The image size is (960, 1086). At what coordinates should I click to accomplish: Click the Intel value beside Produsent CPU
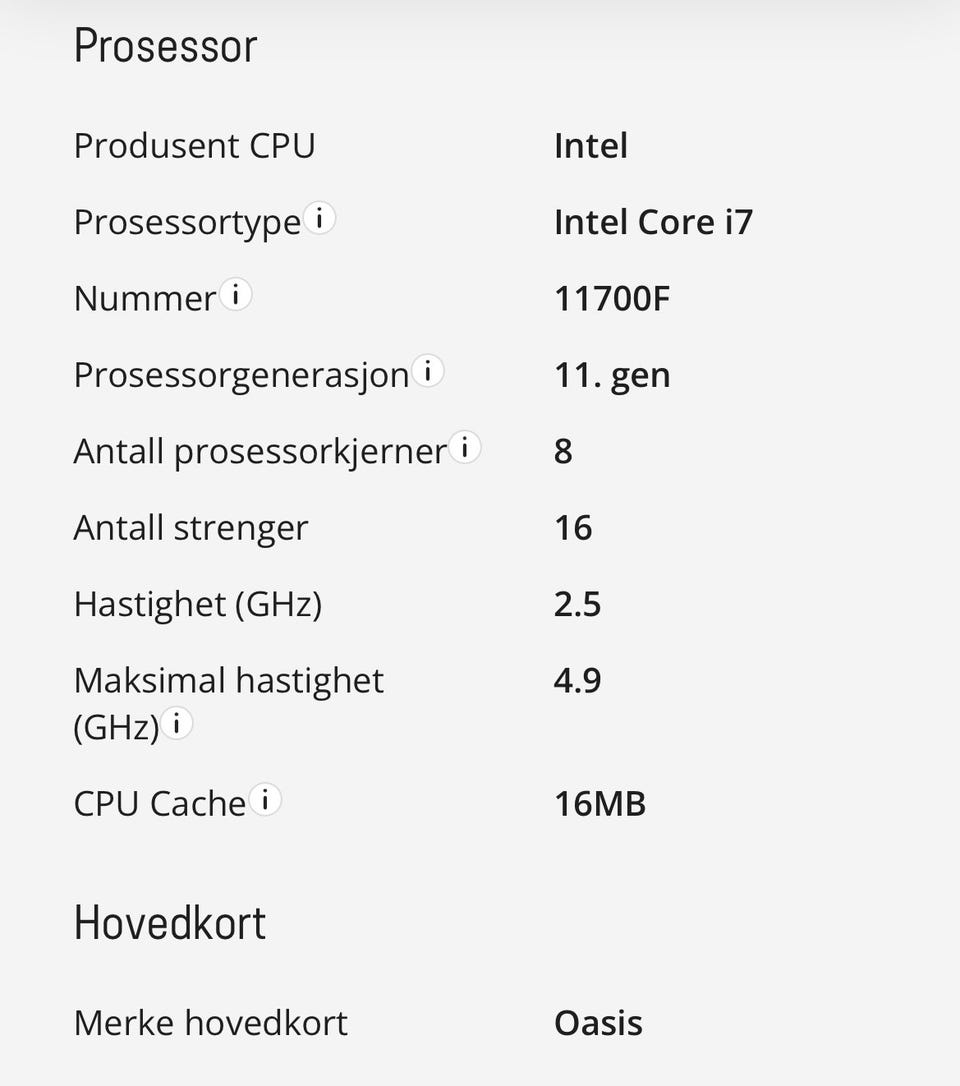(x=591, y=145)
